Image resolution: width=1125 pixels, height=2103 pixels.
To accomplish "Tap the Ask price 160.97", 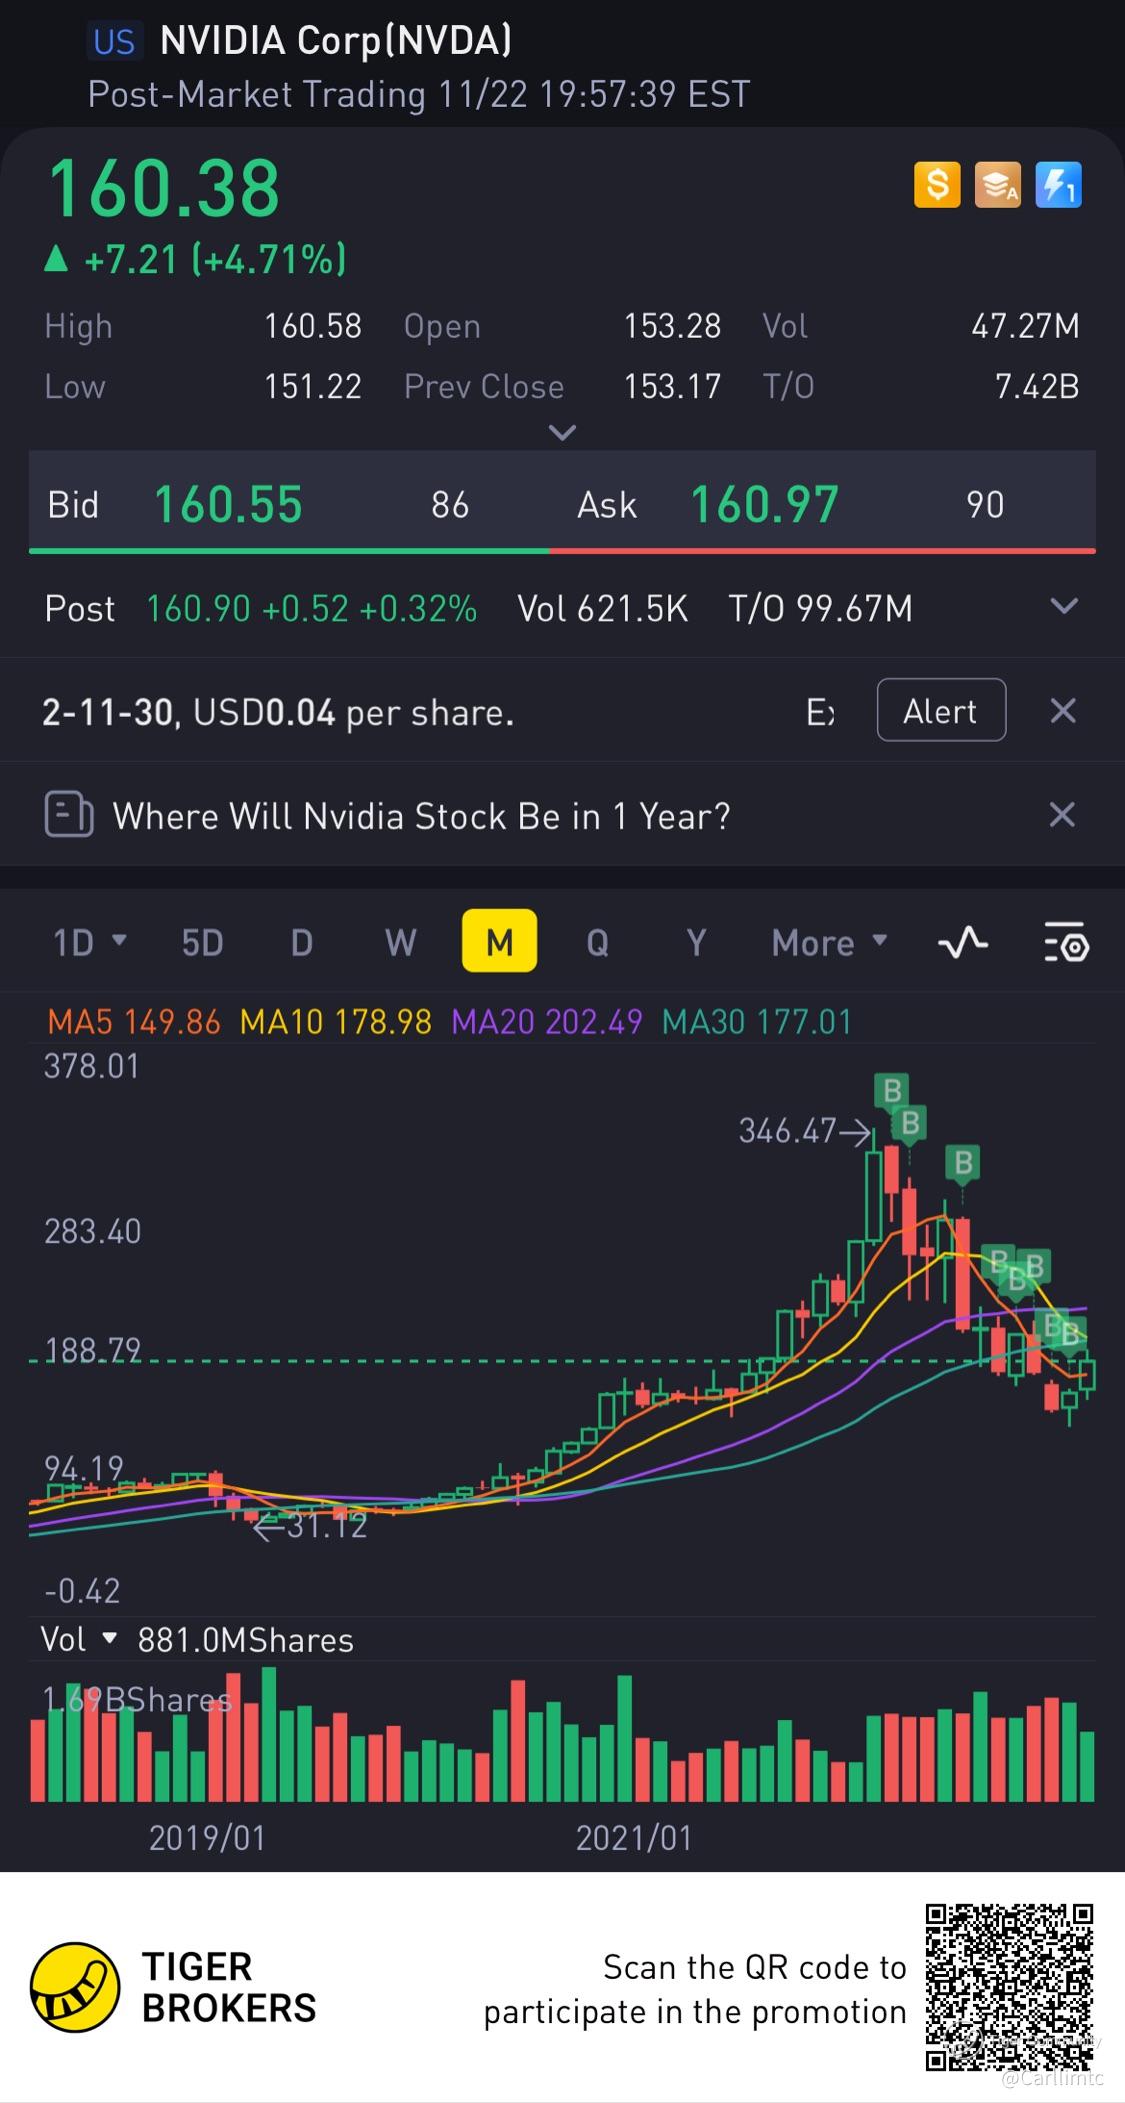I will 765,504.
